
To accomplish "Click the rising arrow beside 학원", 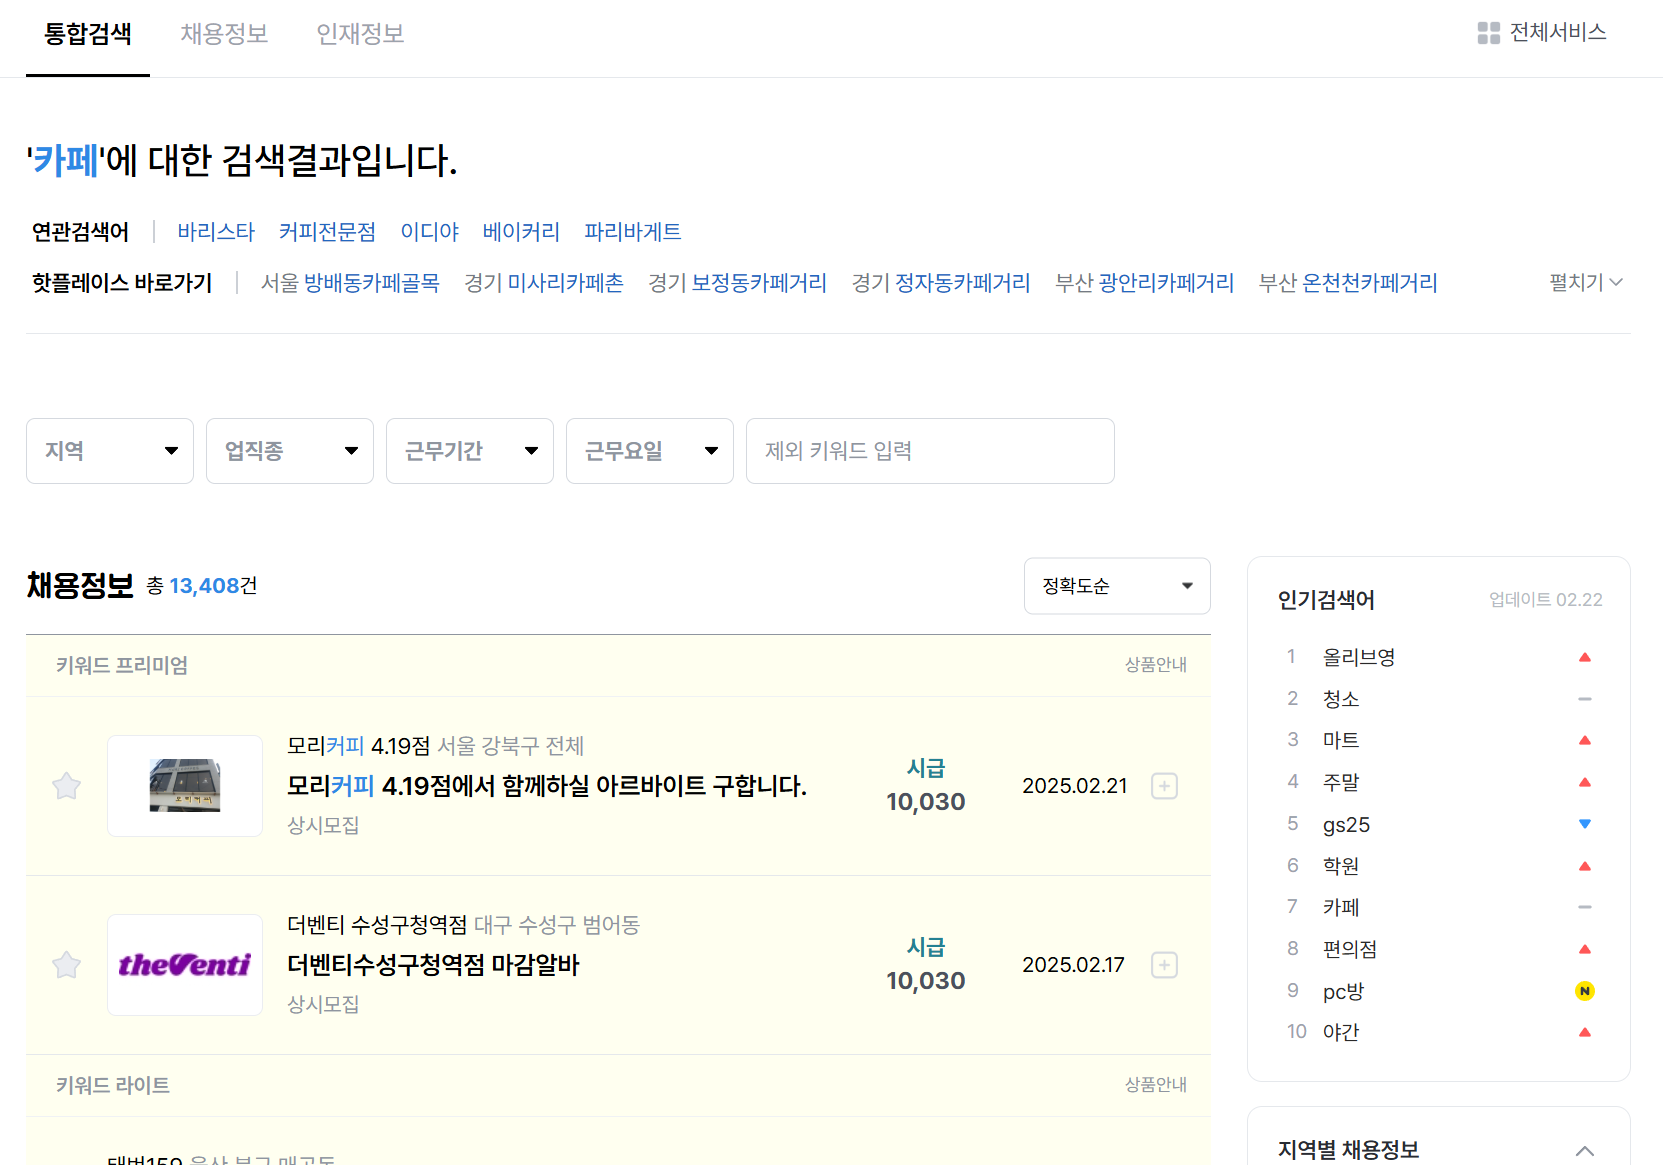I will pos(1584,866).
